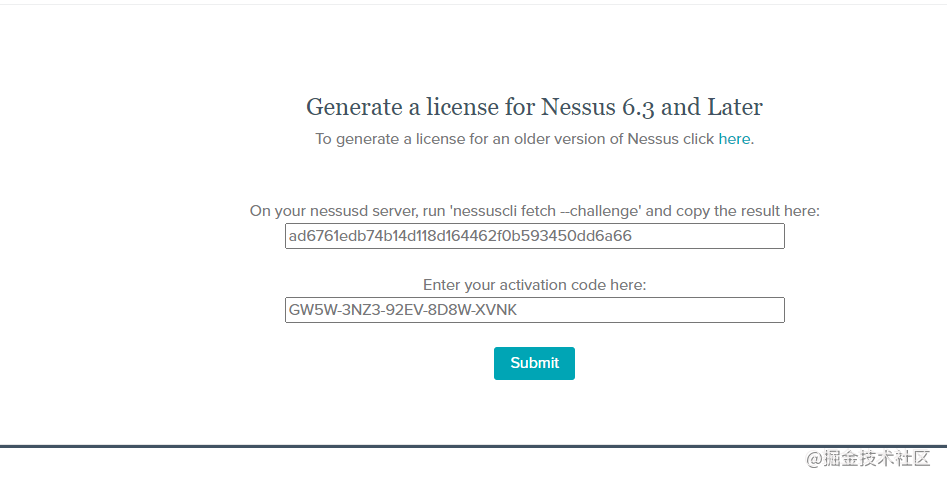Viewport: 947px width, 484px height.
Task: Click the 'On your nessusd server' instruction label
Action: point(330,211)
